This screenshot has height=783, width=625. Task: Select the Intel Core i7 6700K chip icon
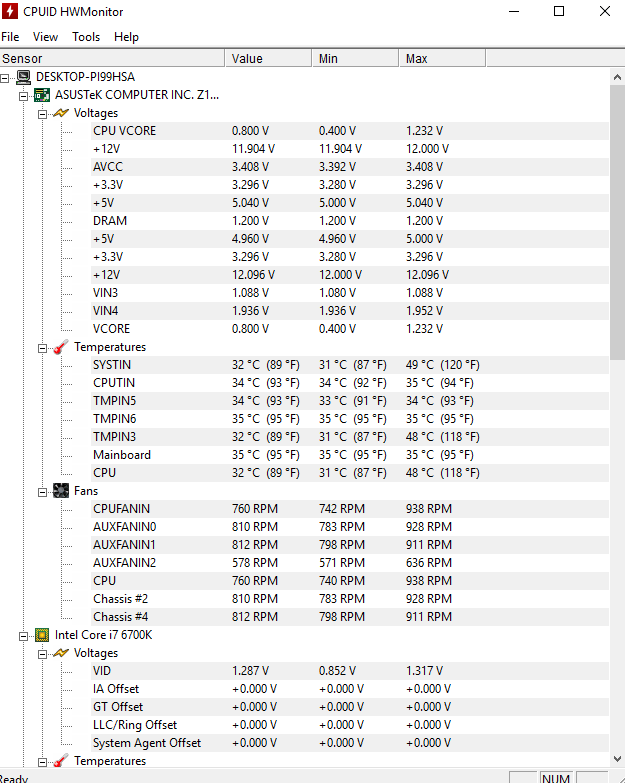42,635
